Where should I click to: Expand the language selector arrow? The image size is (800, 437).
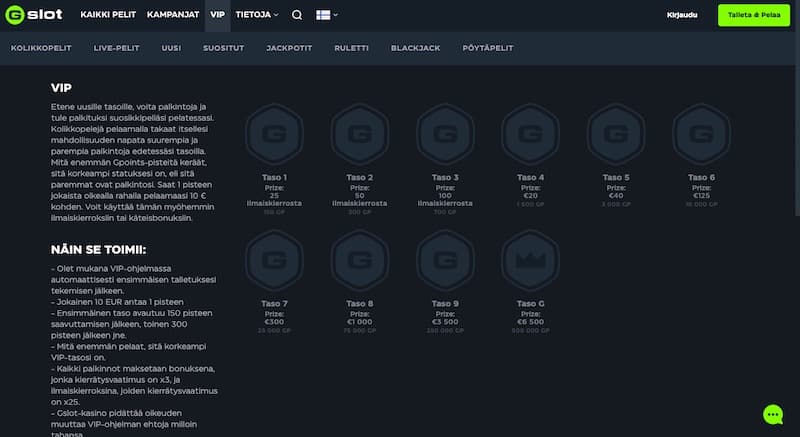335,15
